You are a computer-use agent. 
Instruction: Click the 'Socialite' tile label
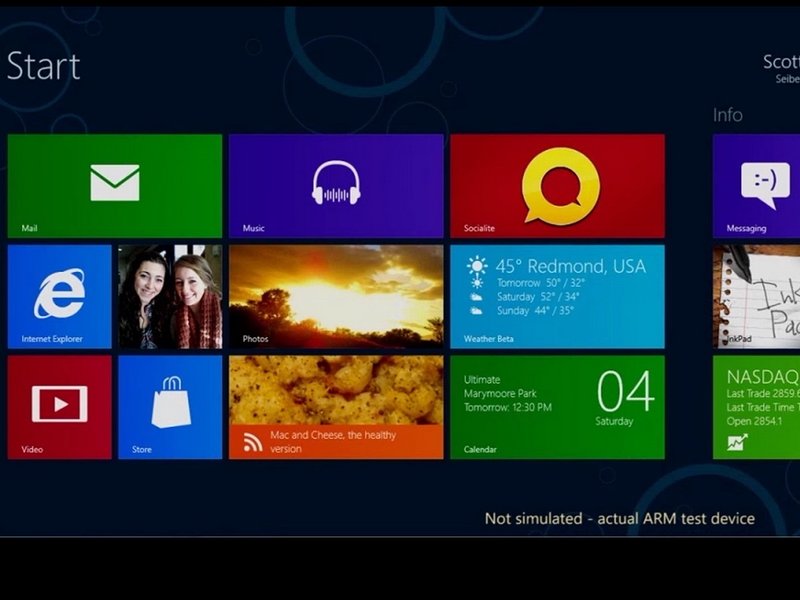click(x=479, y=228)
